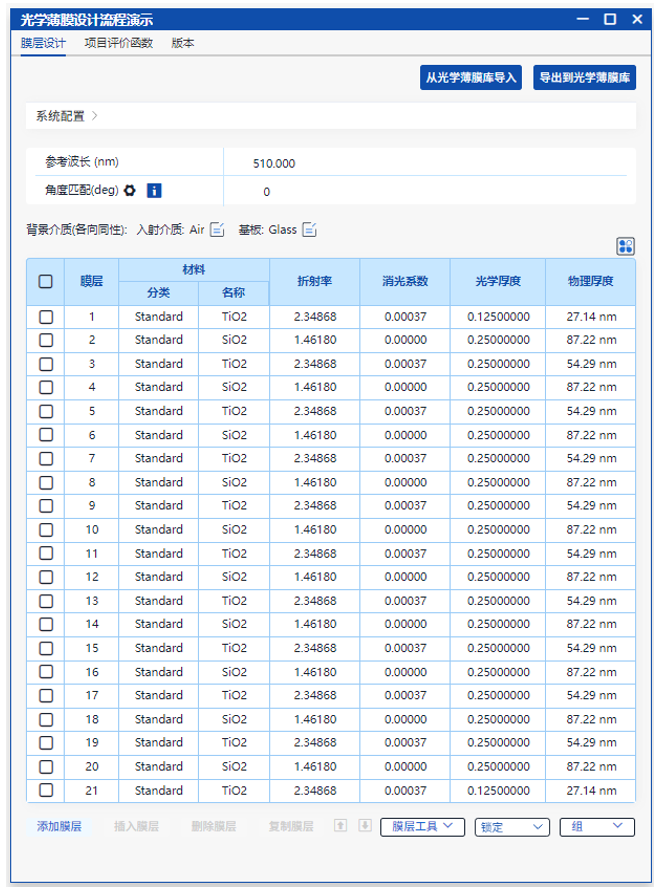Click the move layer down arrow icon
This screenshot has width=660, height=893.
point(365,826)
